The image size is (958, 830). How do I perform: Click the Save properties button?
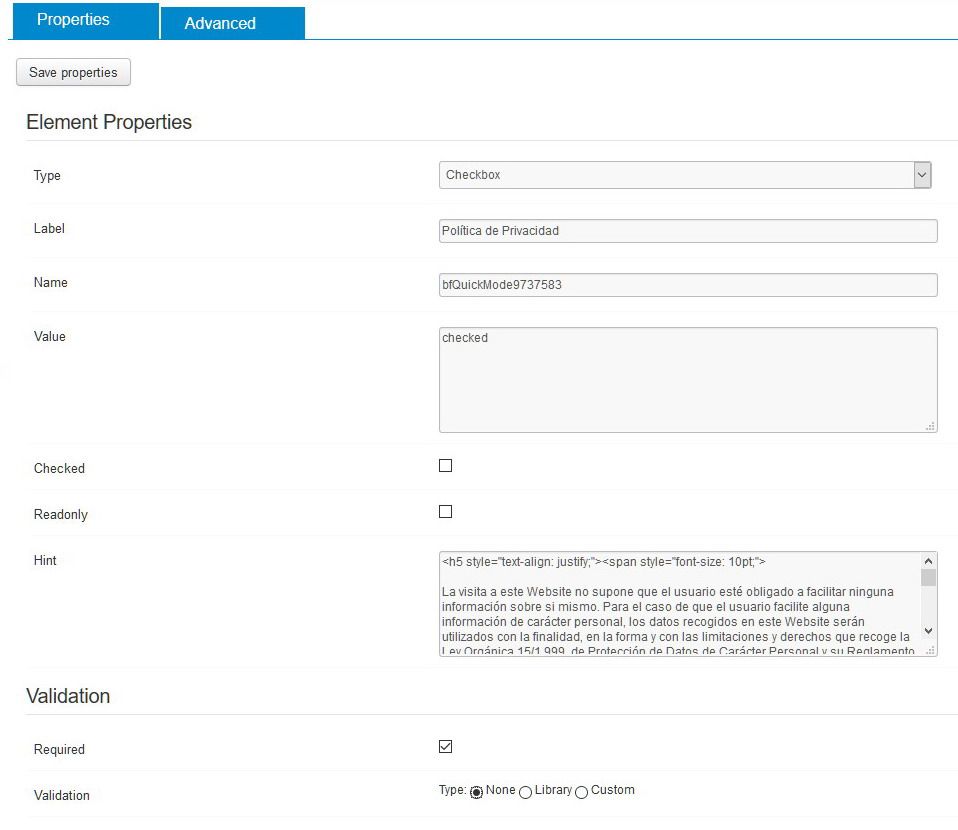click(73, 72)
